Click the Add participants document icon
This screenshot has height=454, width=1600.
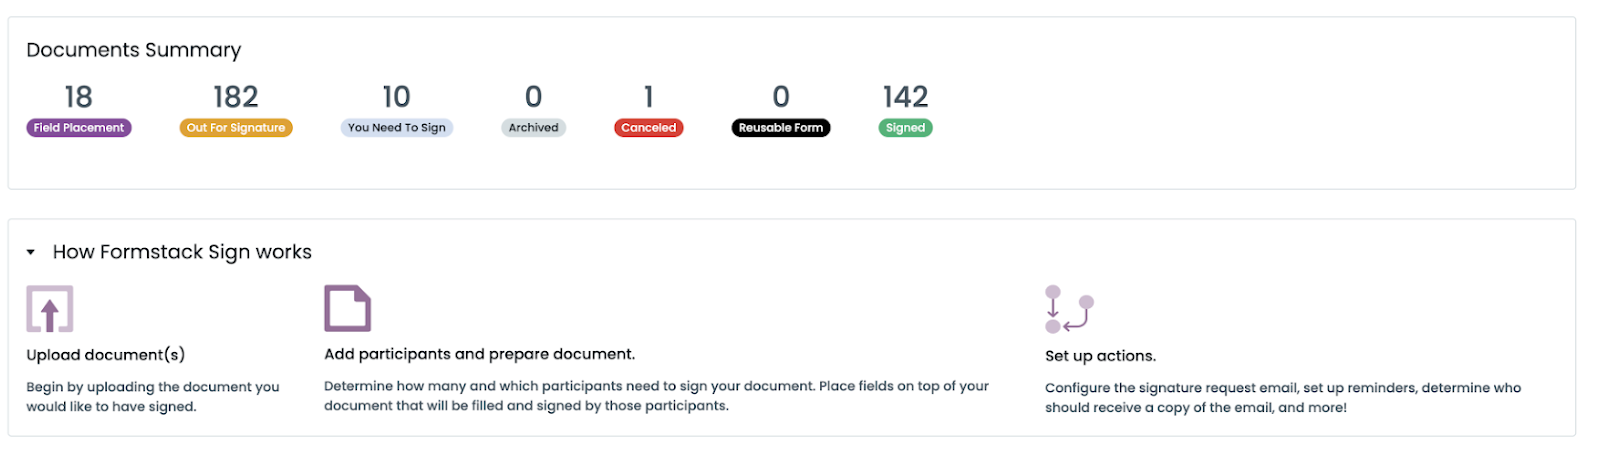(347, 308)
